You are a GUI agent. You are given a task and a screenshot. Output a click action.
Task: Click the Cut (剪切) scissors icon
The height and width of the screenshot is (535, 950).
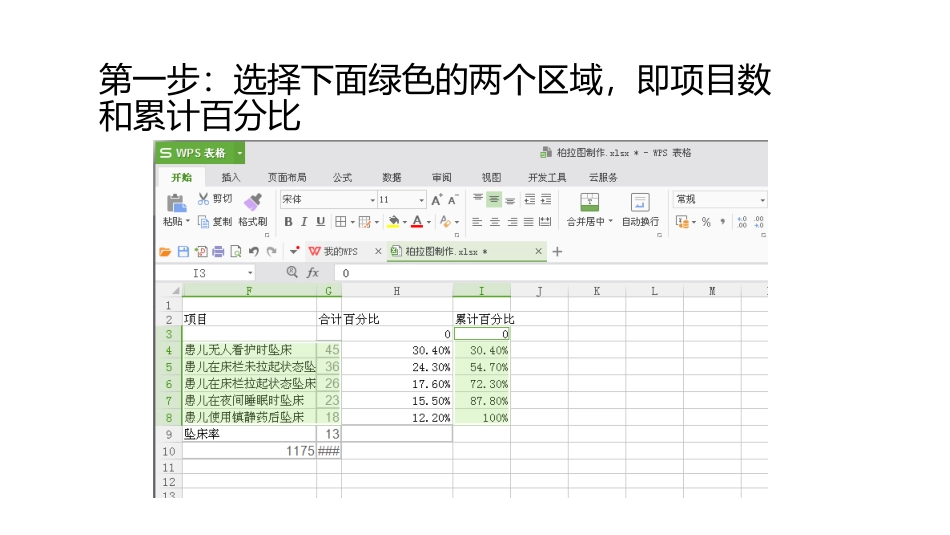[204, 199]
